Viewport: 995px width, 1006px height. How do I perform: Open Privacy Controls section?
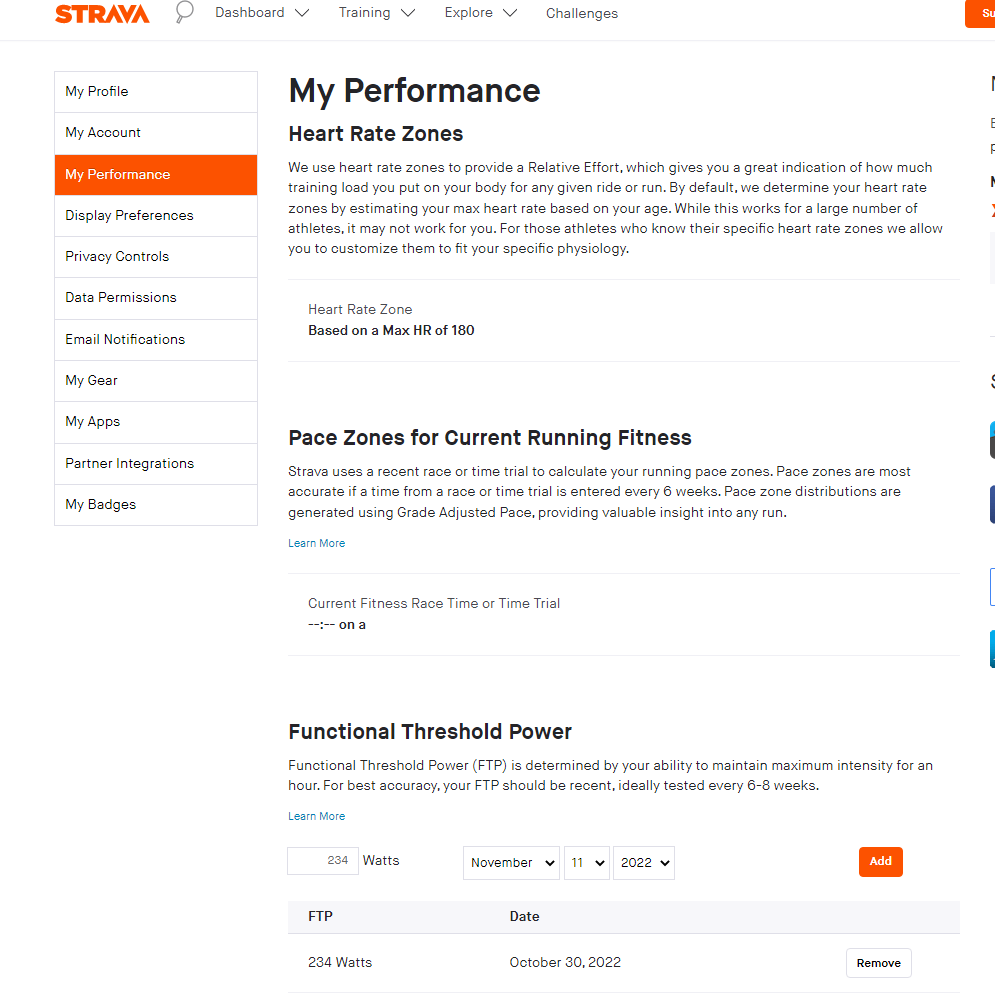117,256
